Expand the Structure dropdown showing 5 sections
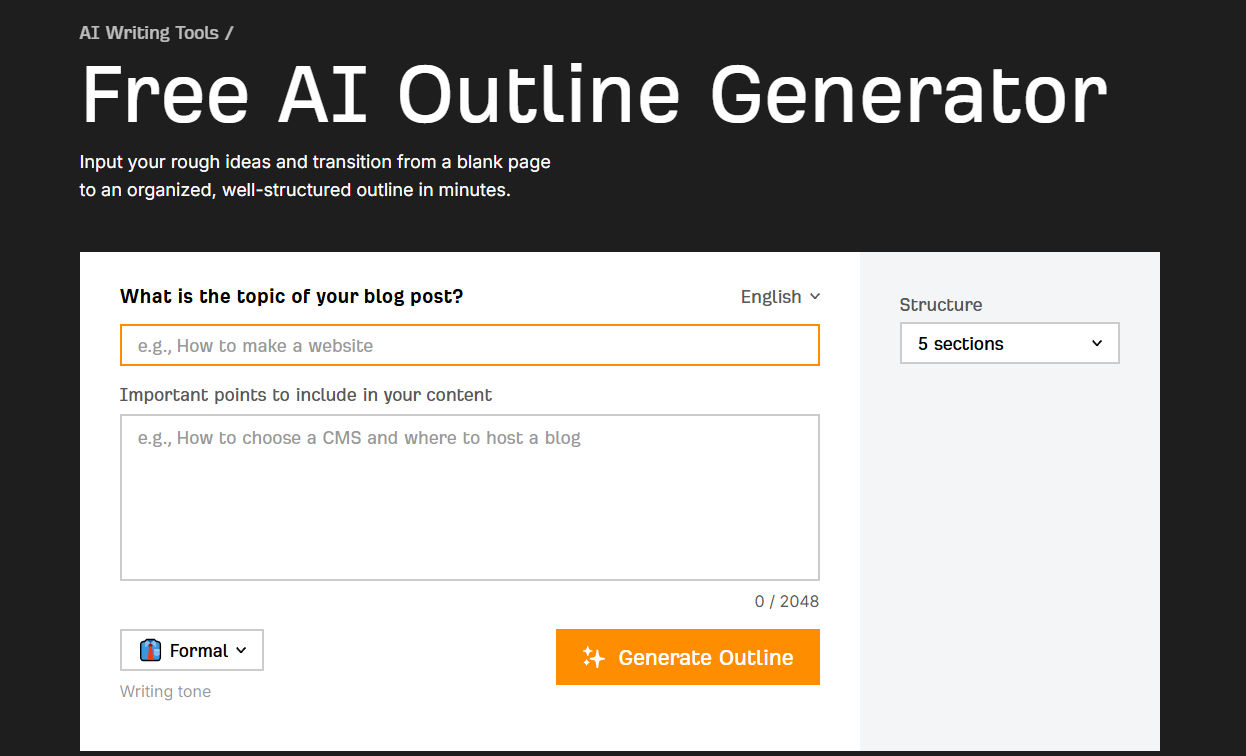This screenshot has width=1246, height=756. click(1009, 343)
